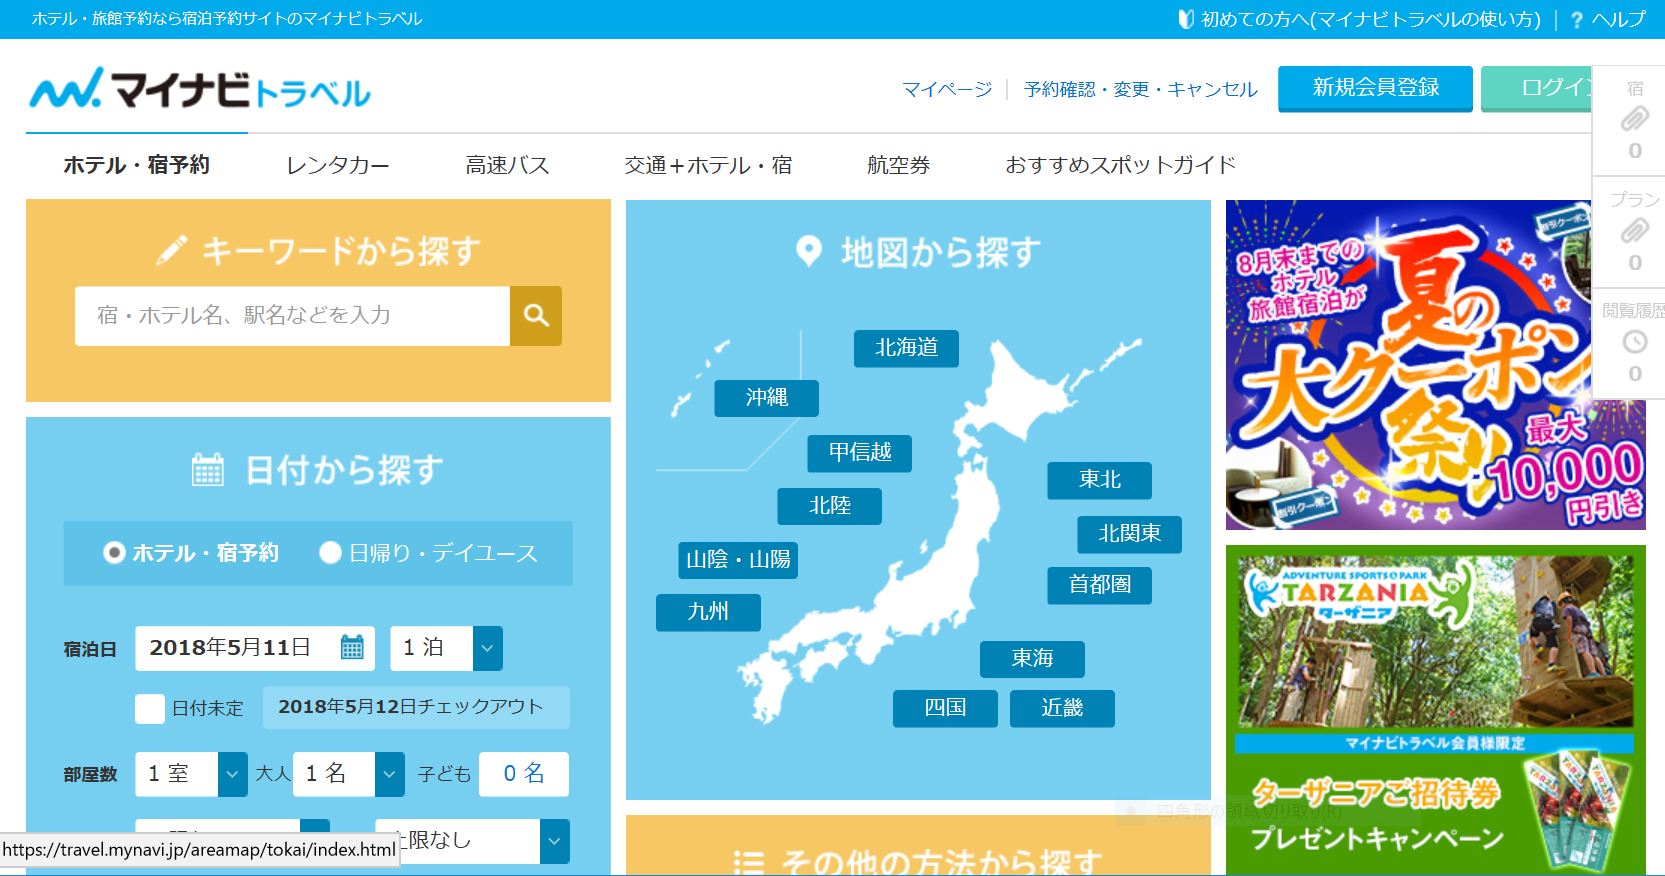Select 沖縄 region button
This screenshot has height=876, width=1665.
tap(767, 398)
